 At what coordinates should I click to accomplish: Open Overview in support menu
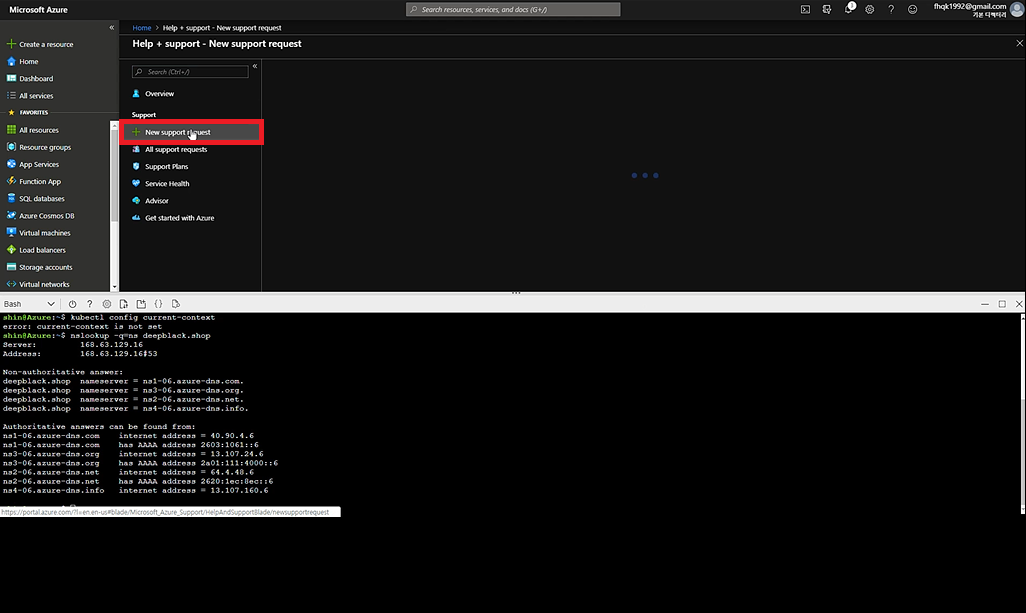click(x=153, y=94)
